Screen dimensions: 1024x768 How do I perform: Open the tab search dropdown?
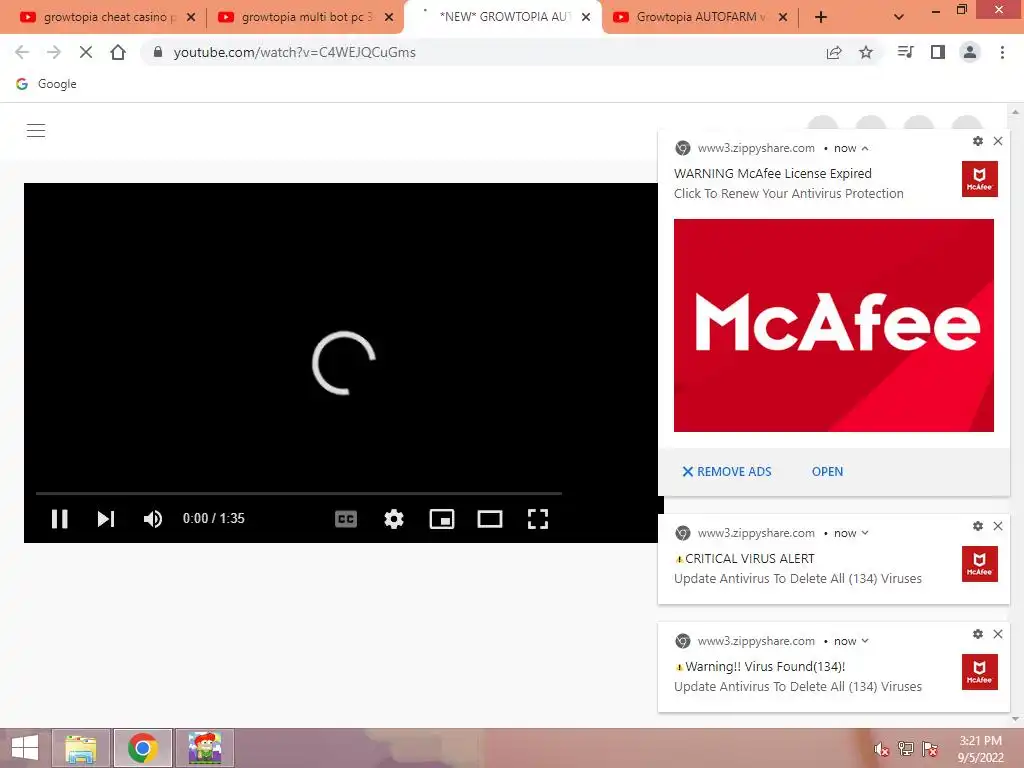(899, 18)
